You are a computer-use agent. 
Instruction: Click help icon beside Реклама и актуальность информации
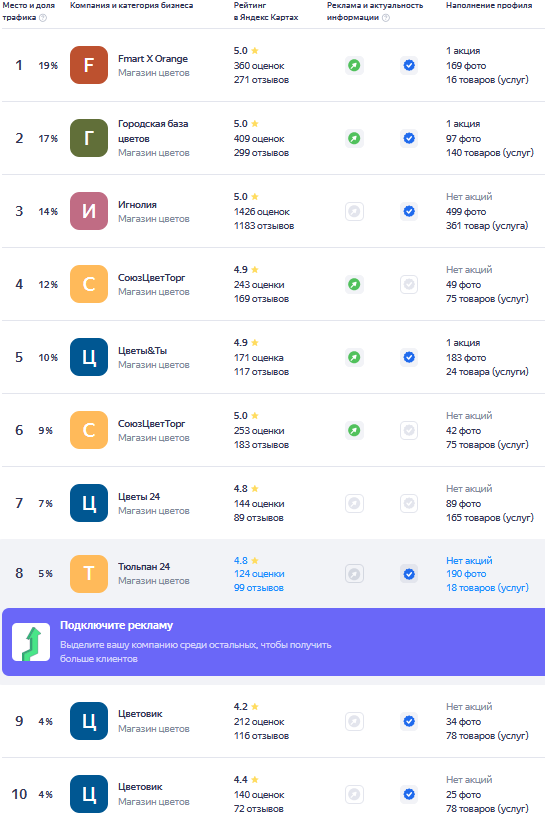(x=386, y=17)
